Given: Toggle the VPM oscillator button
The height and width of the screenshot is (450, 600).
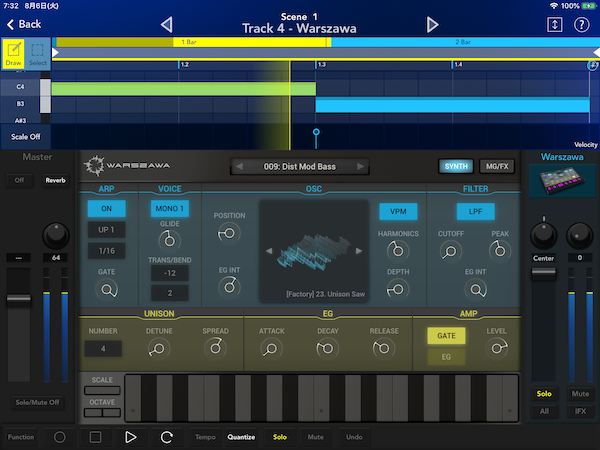Looking at the screenshot, I should (x=398, y=212).
